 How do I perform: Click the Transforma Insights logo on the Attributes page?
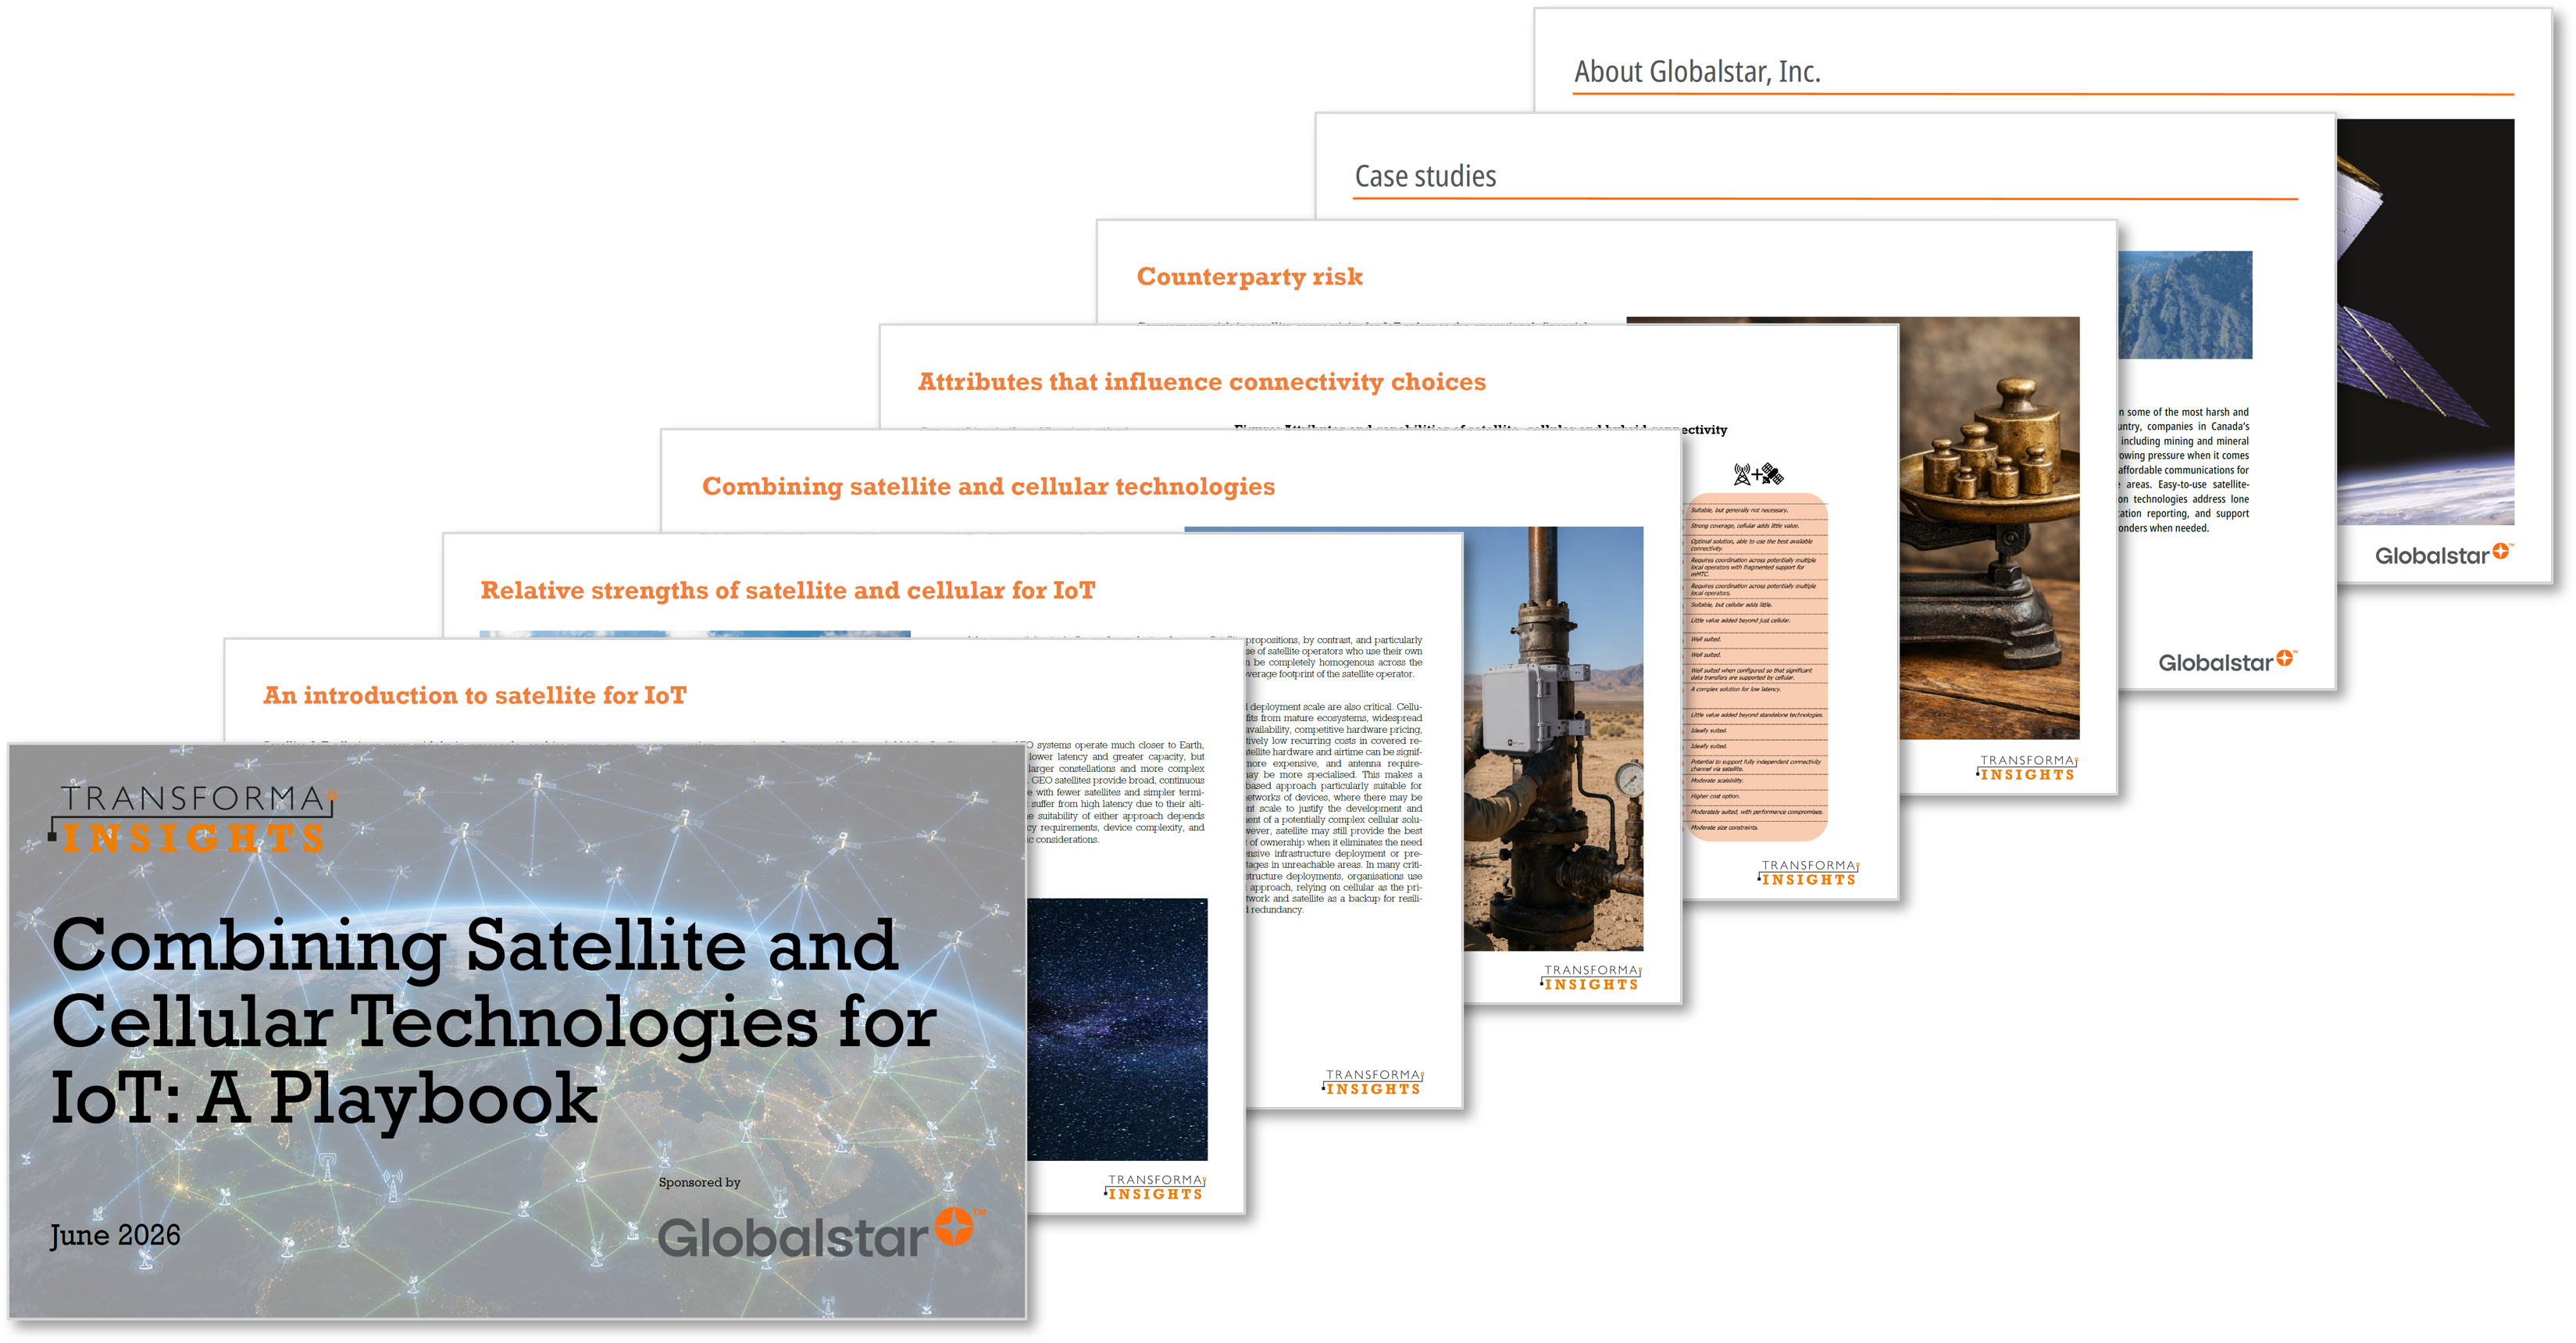(1808, 872)
